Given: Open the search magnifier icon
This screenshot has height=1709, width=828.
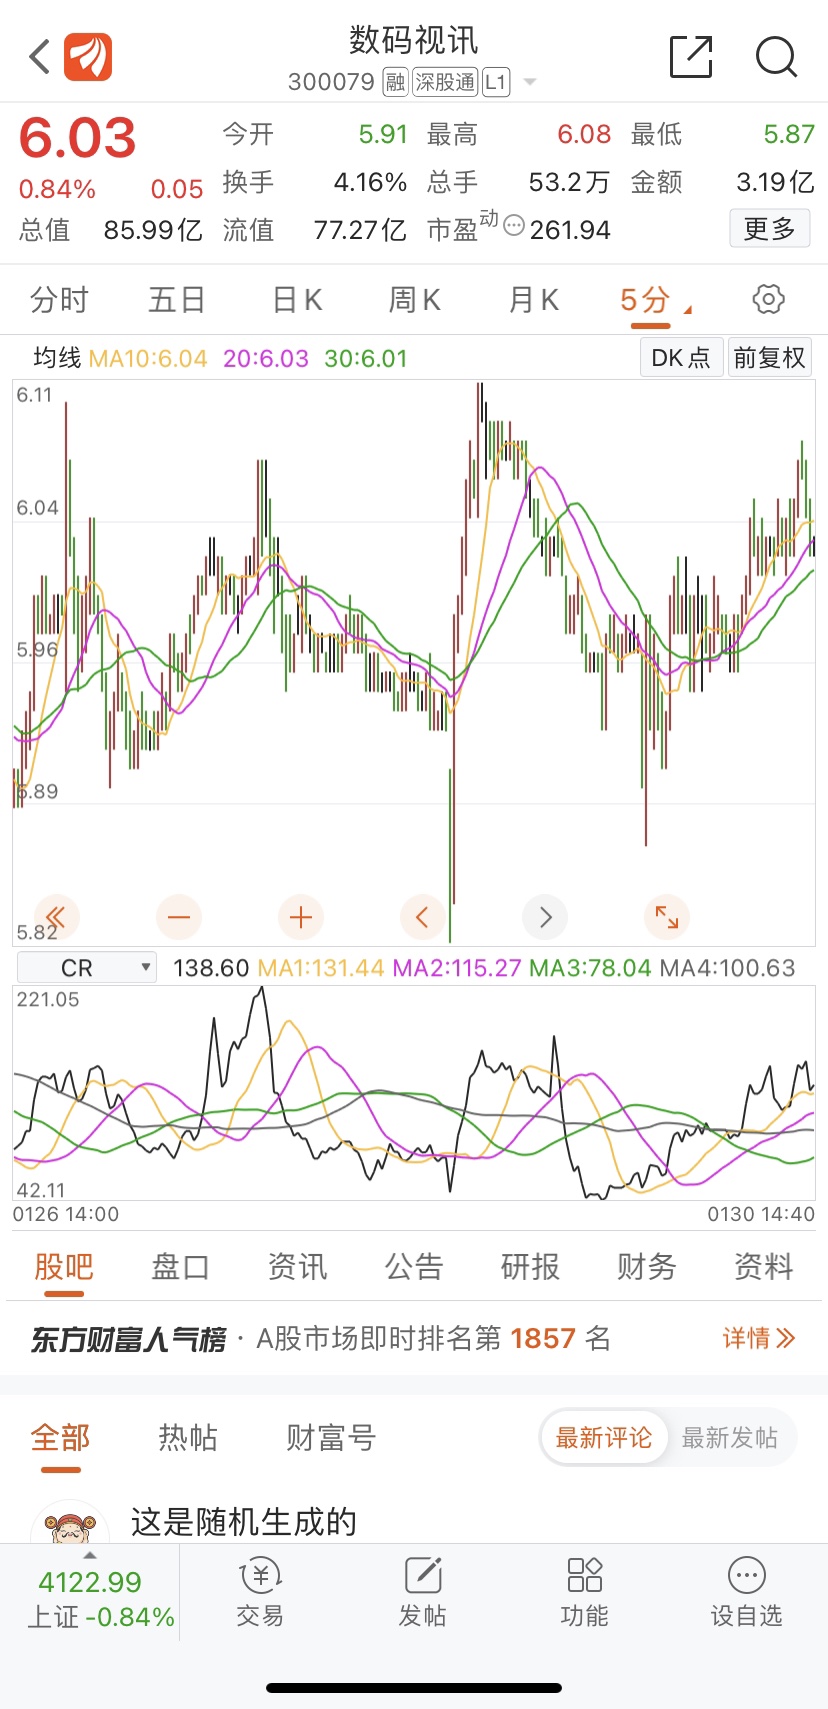Looking at the screenshot, I should click(x=776, y=57).
